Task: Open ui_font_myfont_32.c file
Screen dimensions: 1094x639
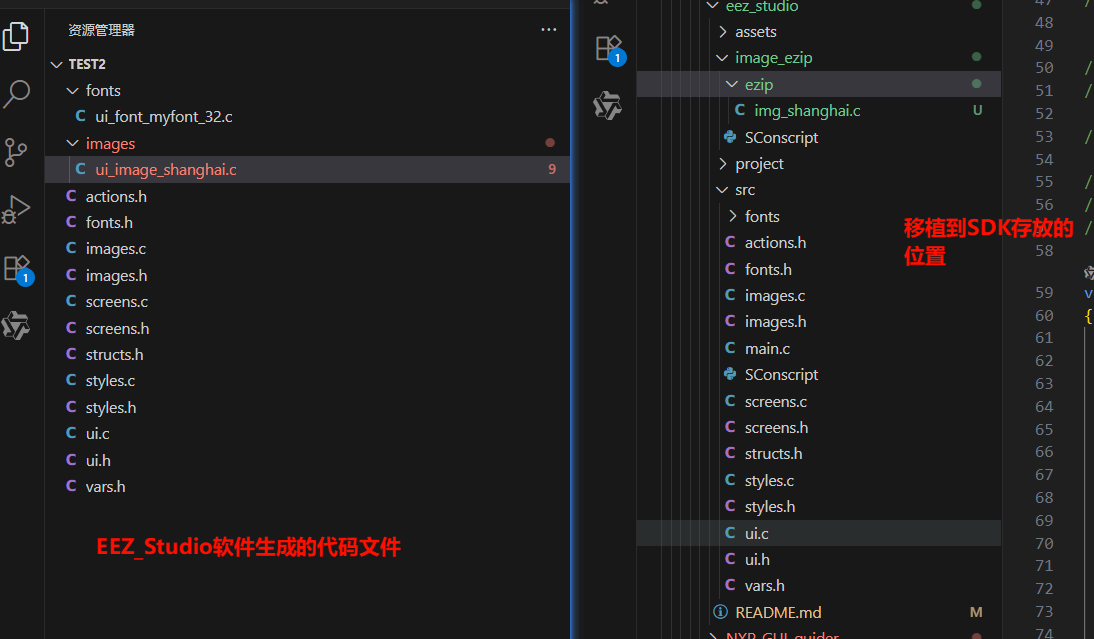Action: (x=164, y=117)
